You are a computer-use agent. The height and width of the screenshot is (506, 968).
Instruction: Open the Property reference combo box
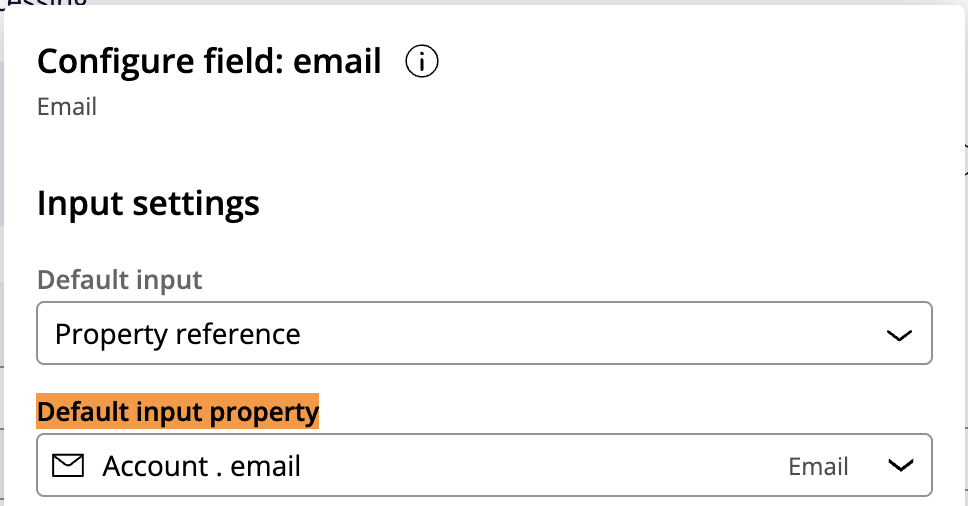click(484, 334)
